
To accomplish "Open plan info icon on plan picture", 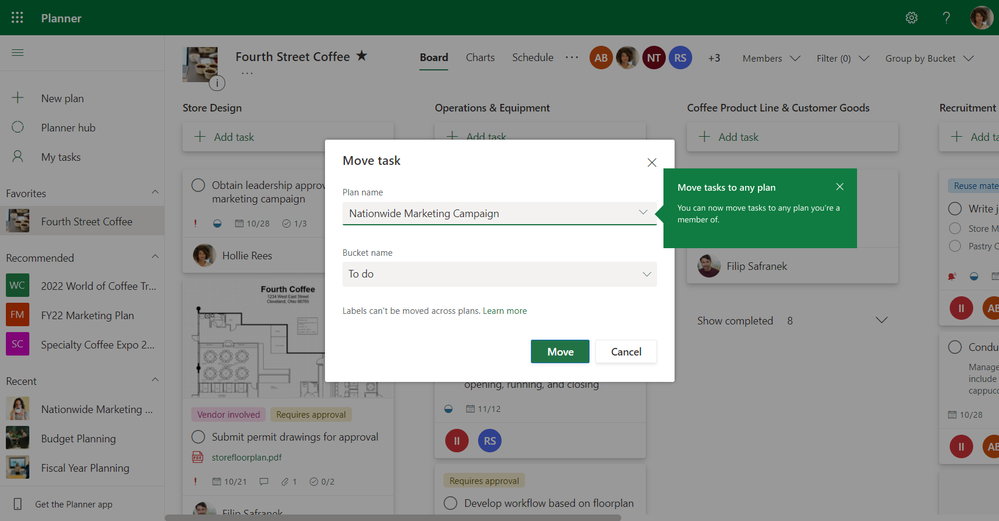I will pyautogui.click(x=217, y=83).
